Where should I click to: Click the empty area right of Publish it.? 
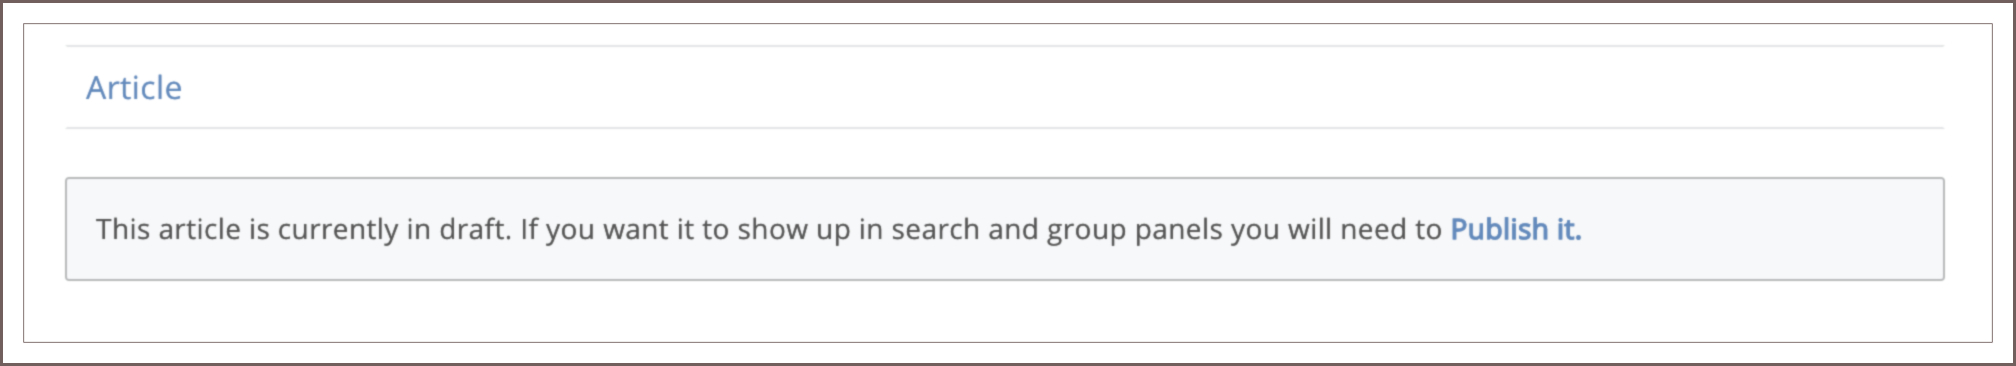1760,230
